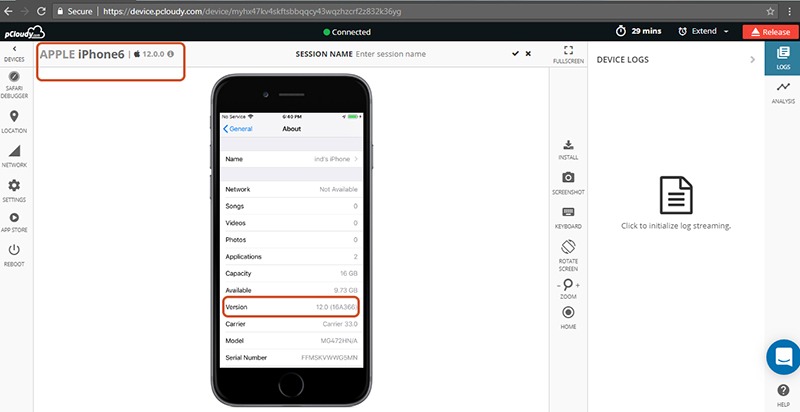Click the browser address bar URL

(252, 11)
